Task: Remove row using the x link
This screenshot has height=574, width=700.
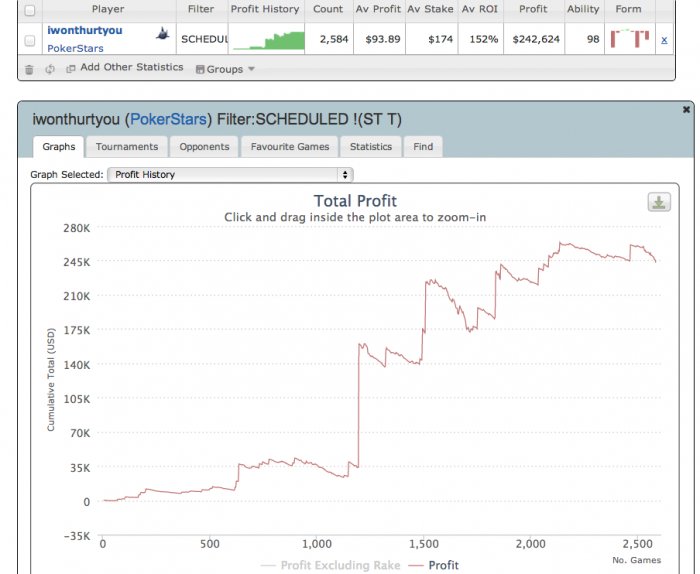Action: point(664,40)
